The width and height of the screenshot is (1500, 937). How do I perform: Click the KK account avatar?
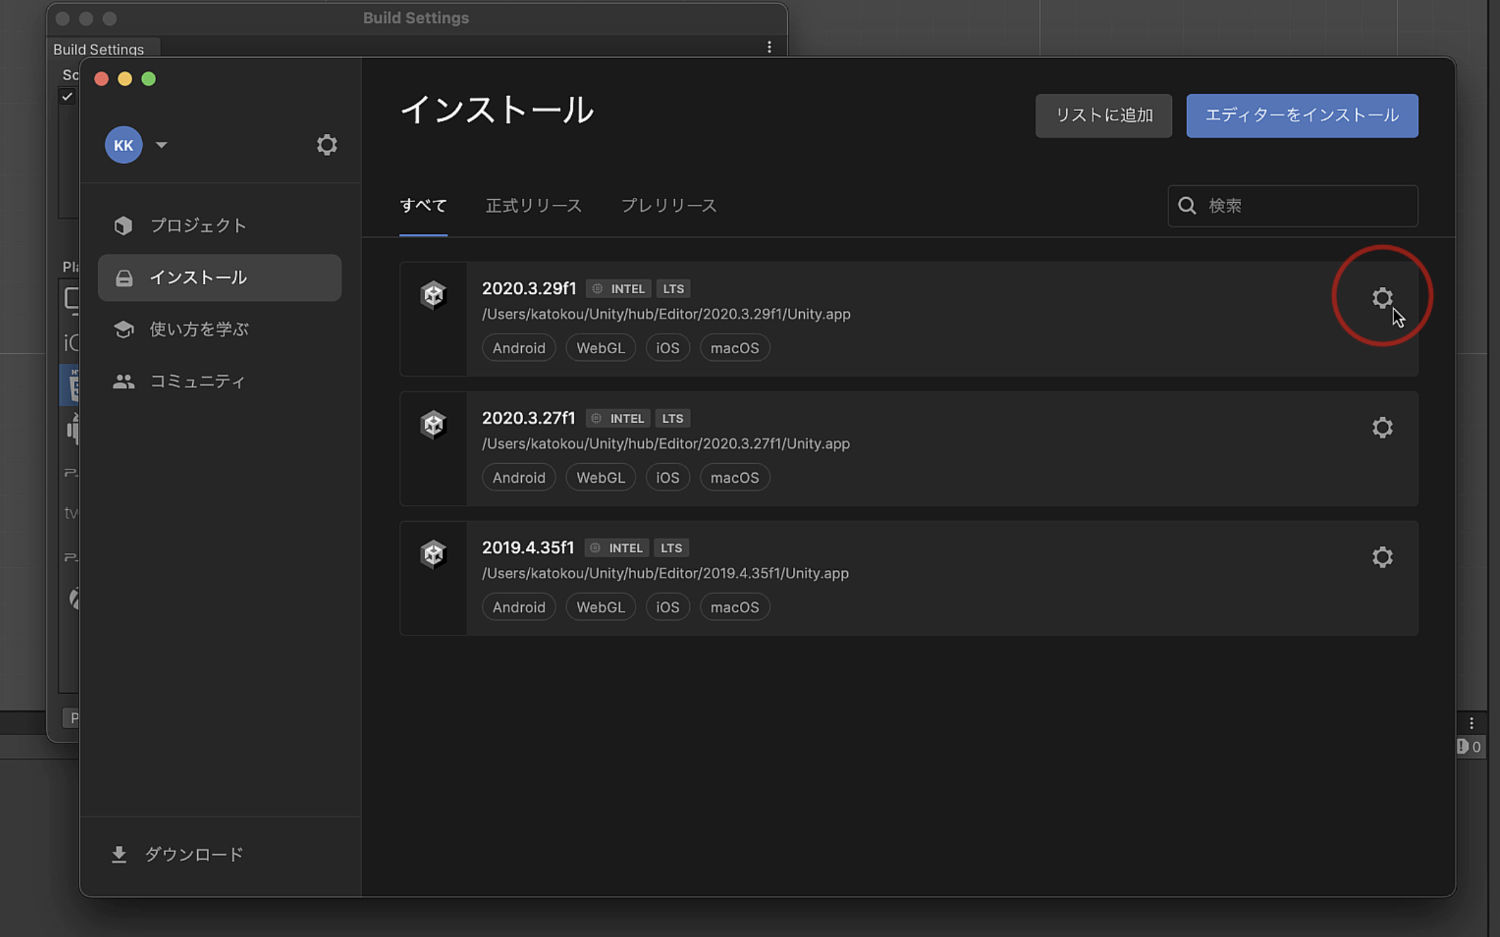pyautogui.click(x=124, y=145)
